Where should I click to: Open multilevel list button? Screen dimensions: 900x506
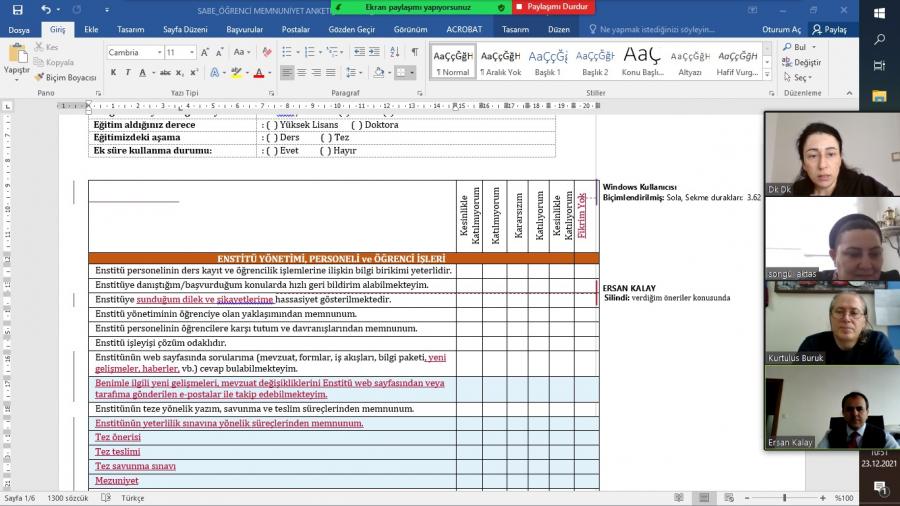pos(332,52)
